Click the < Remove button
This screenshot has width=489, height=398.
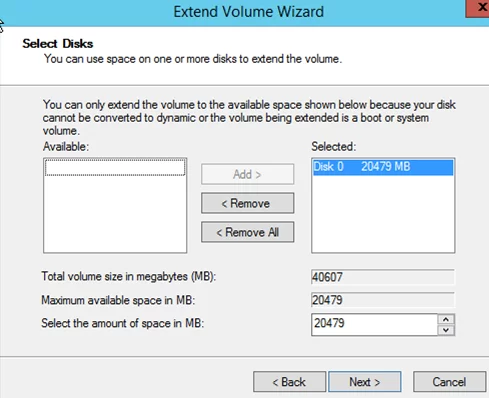click(248, 203)
